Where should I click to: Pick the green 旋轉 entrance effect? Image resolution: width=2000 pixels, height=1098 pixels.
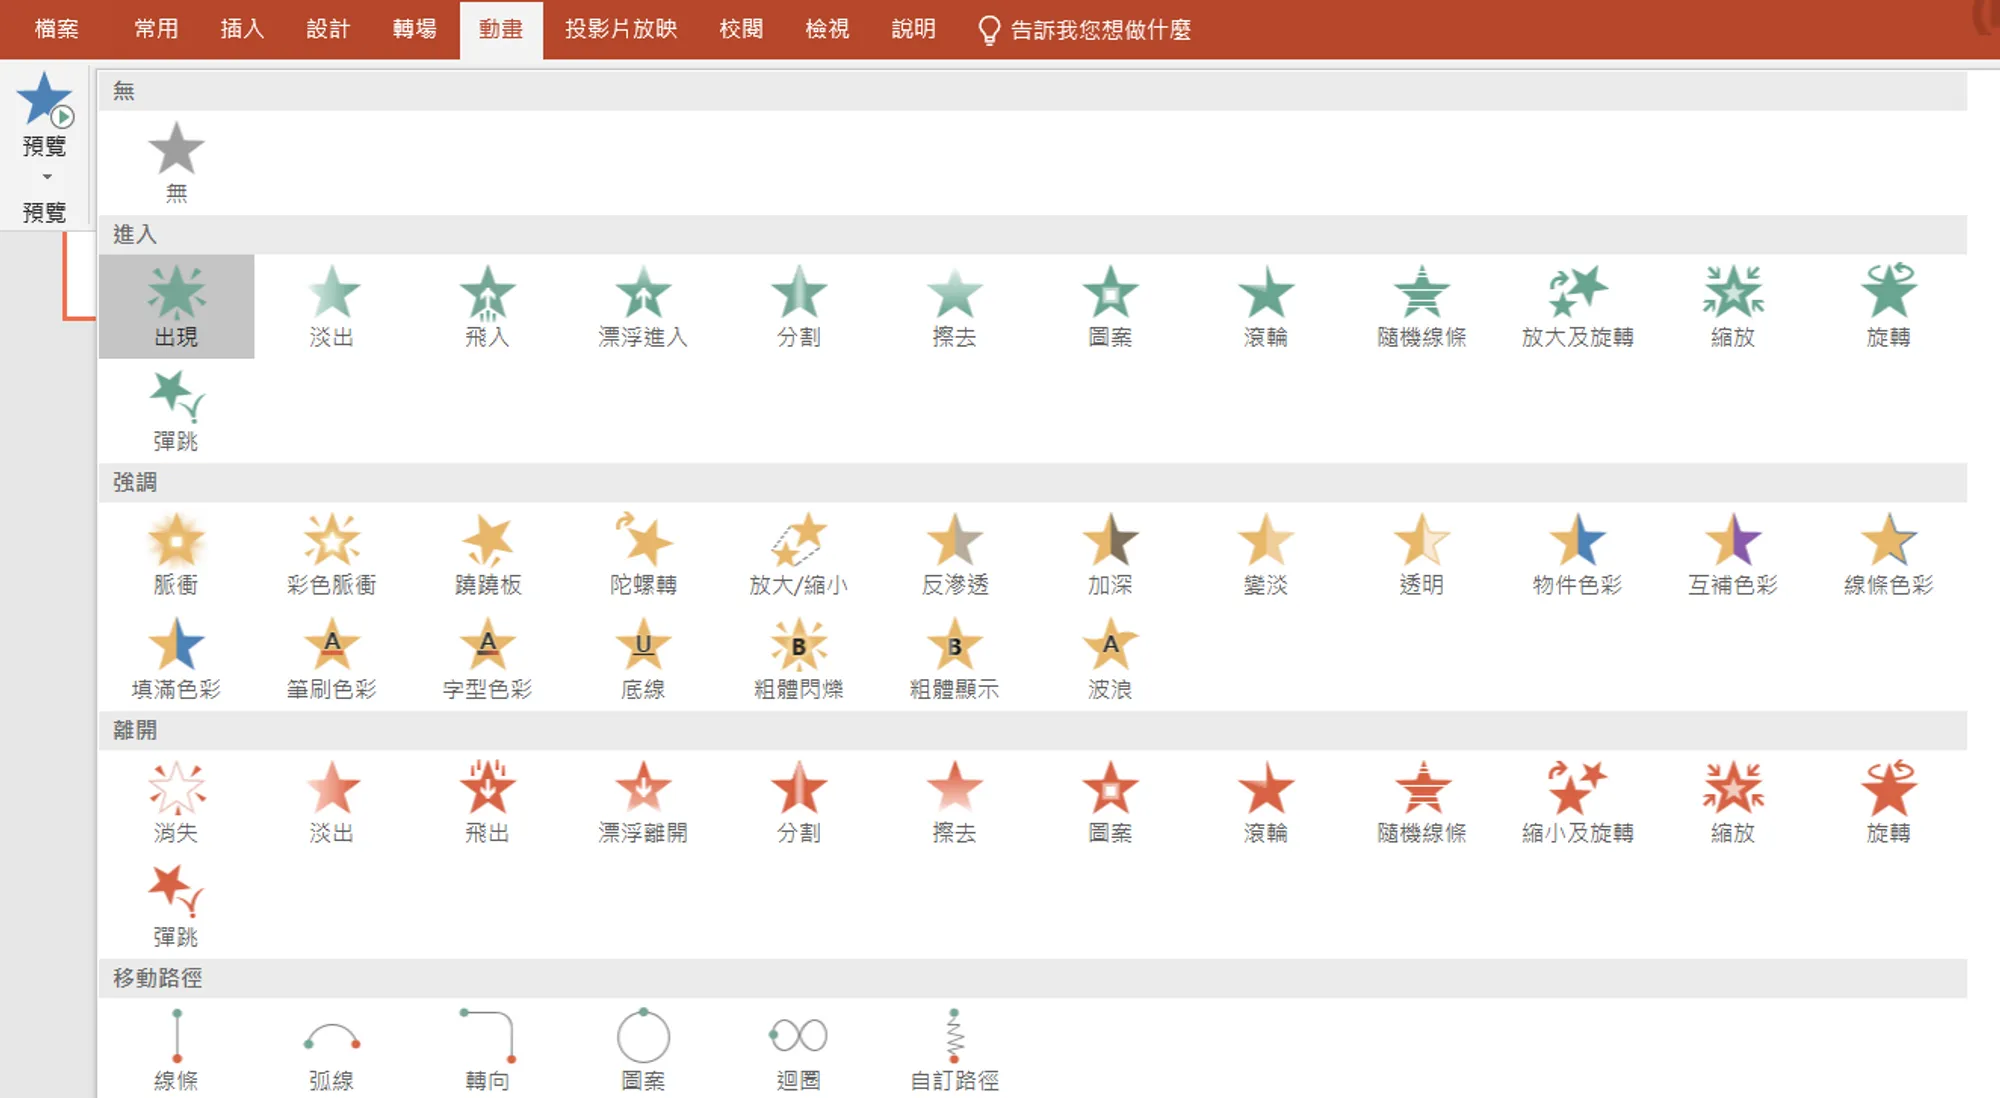[1888, 306]
